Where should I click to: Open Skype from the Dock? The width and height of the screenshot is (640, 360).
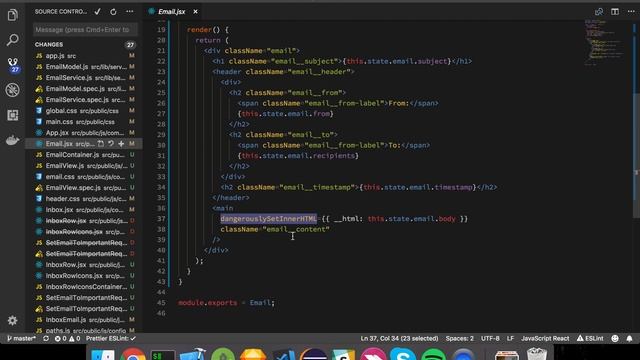coord(403,354)
